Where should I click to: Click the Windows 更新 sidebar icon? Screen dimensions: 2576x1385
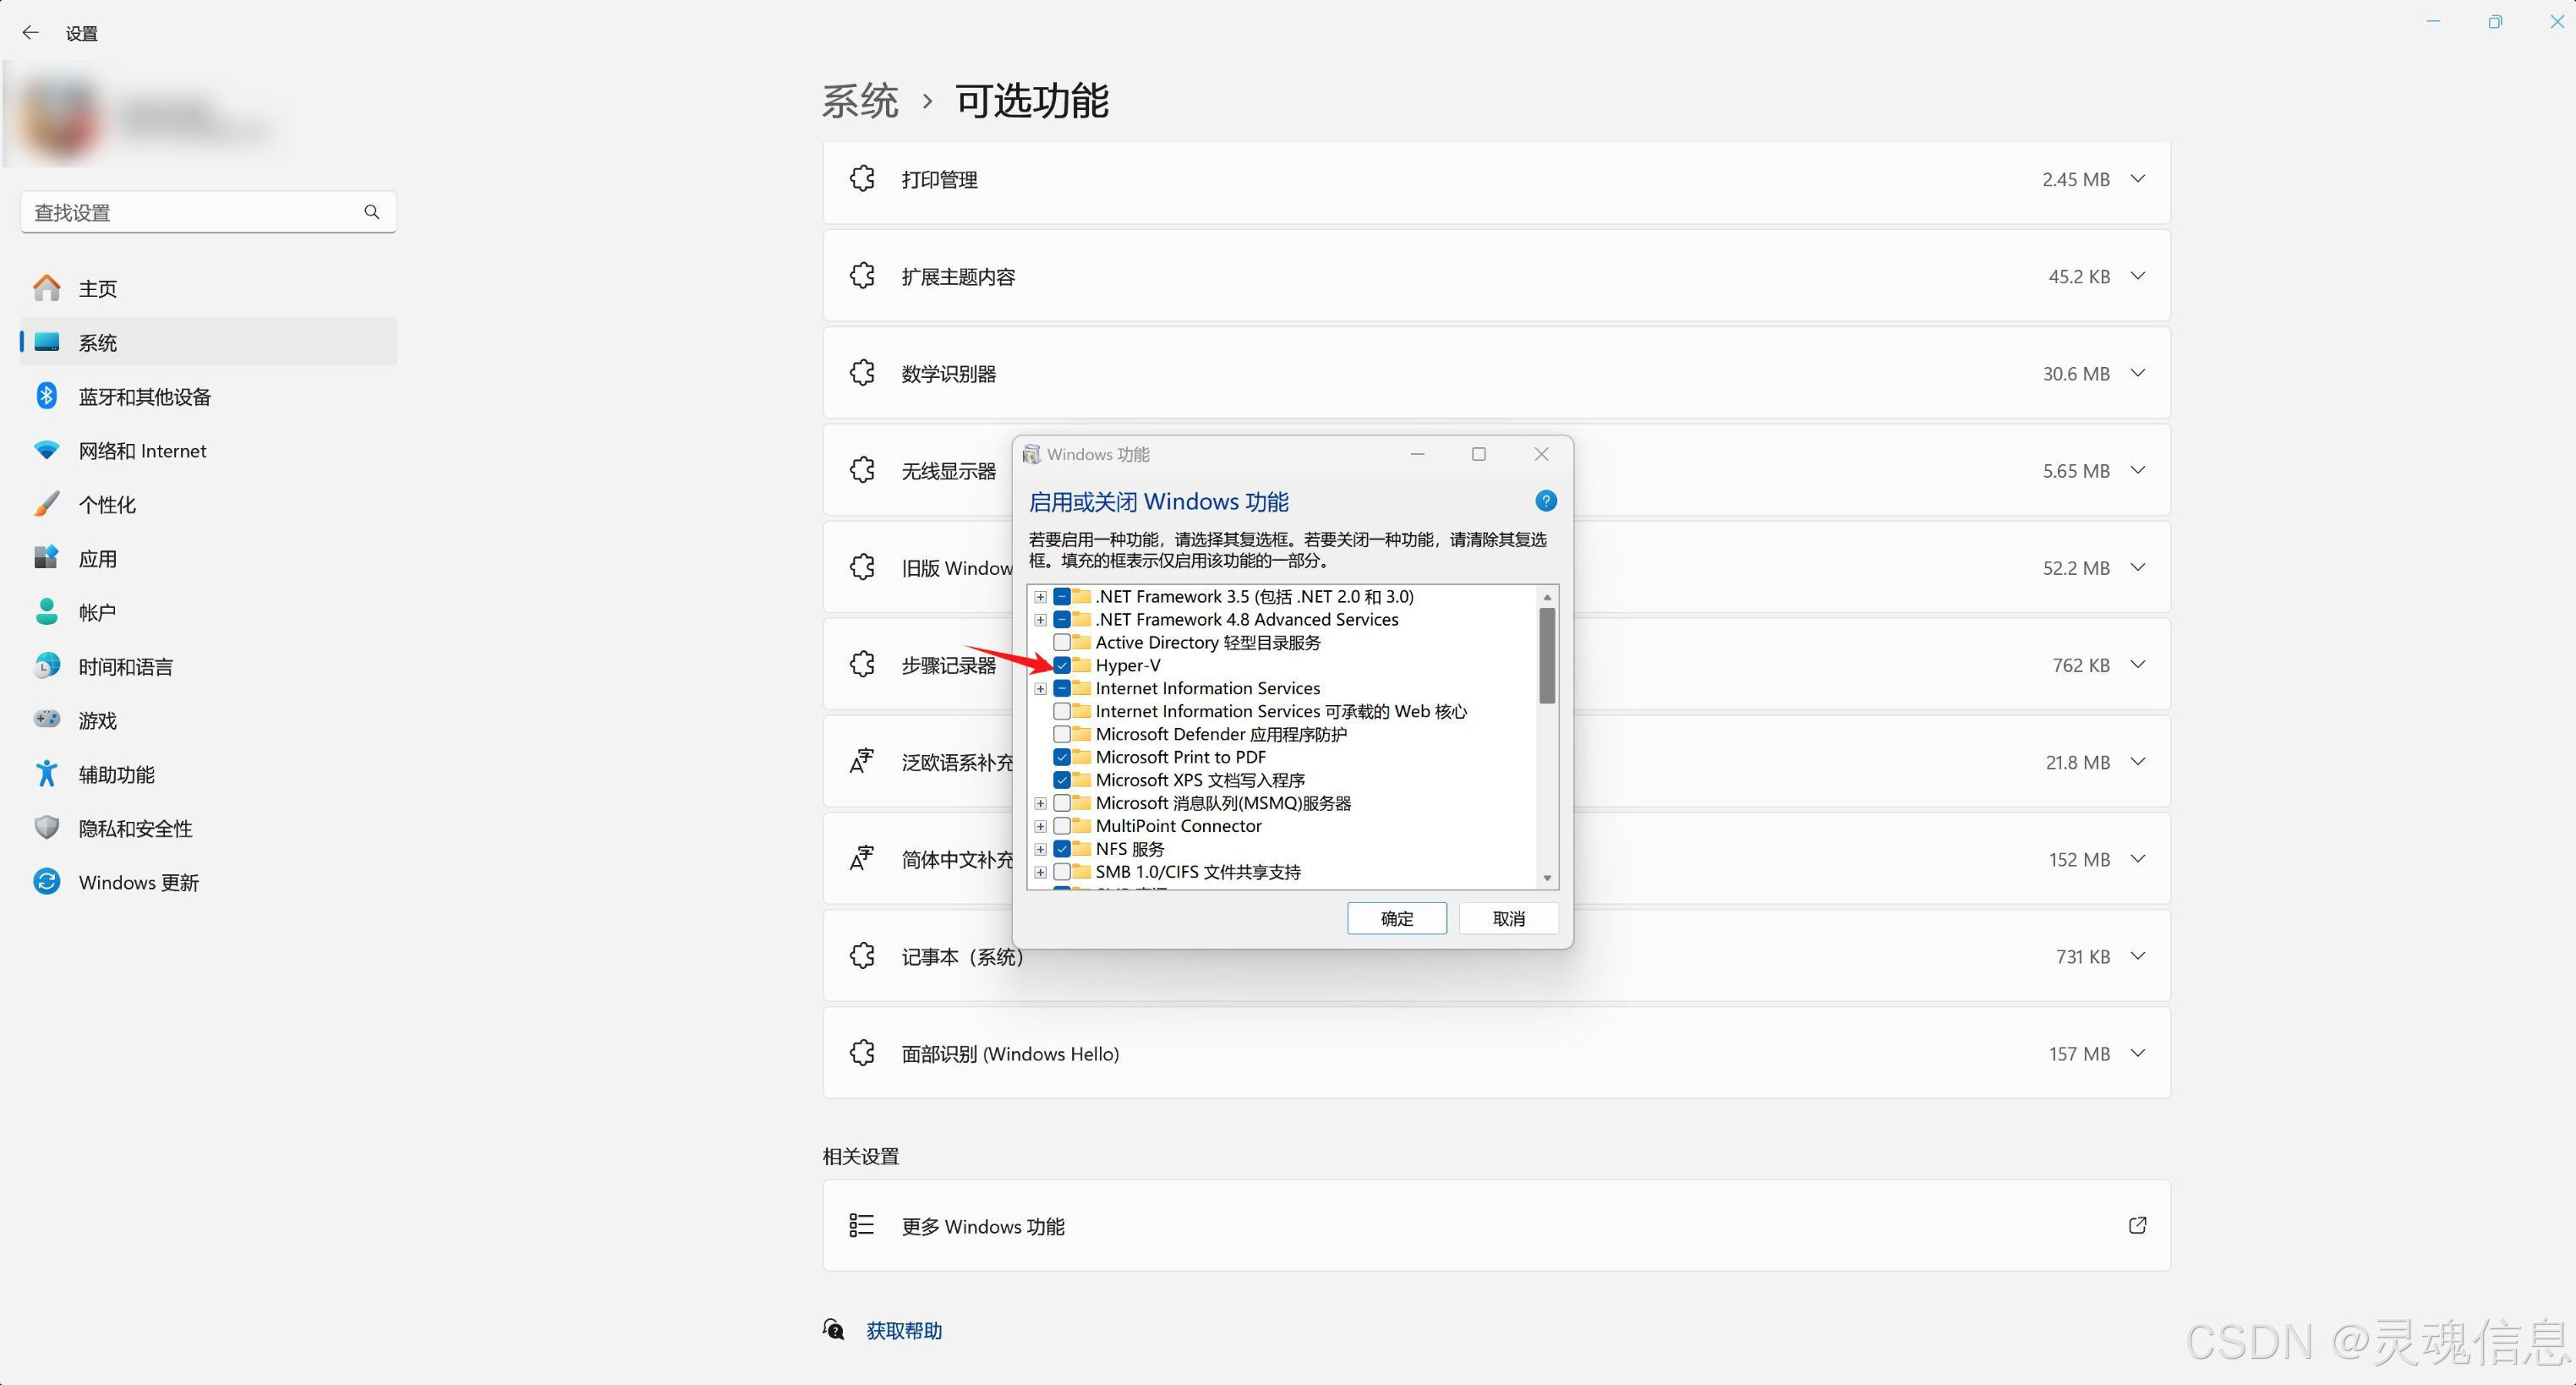(x=46, y=882)
